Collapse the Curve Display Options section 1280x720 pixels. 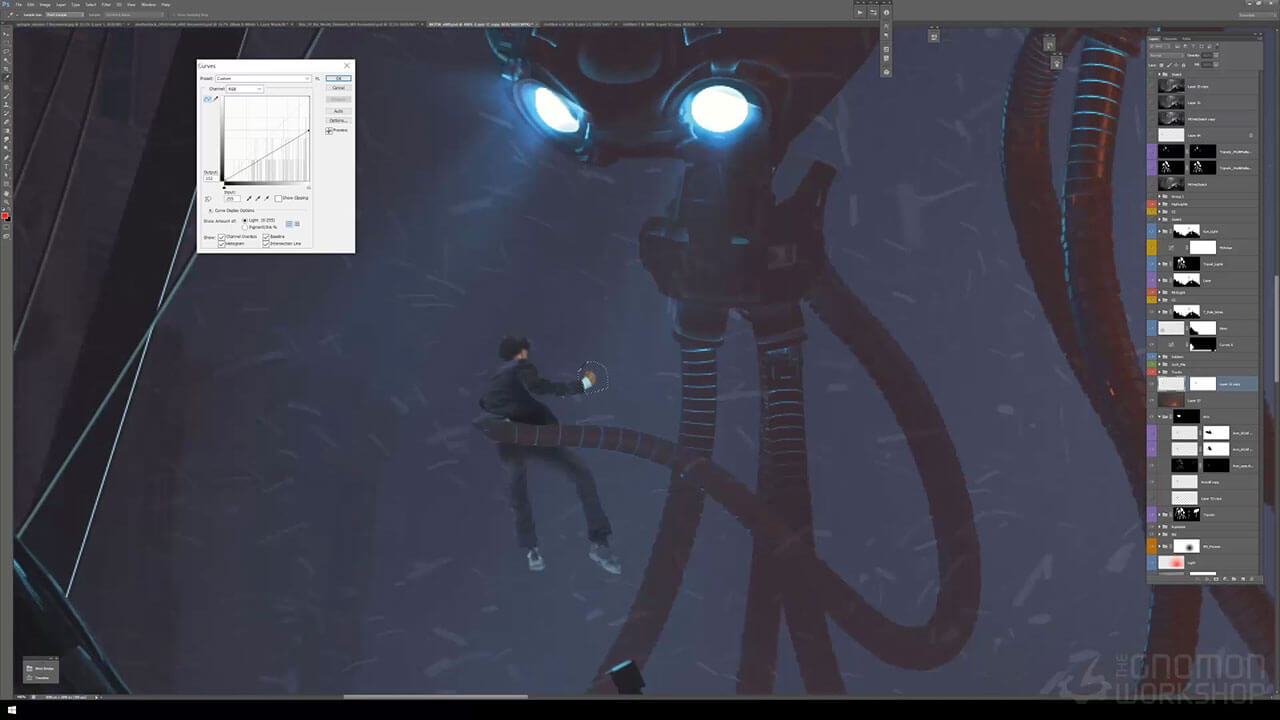210,211
